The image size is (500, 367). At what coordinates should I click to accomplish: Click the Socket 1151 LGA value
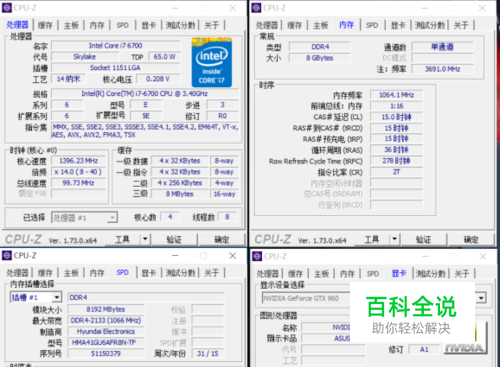click(116, 68)
